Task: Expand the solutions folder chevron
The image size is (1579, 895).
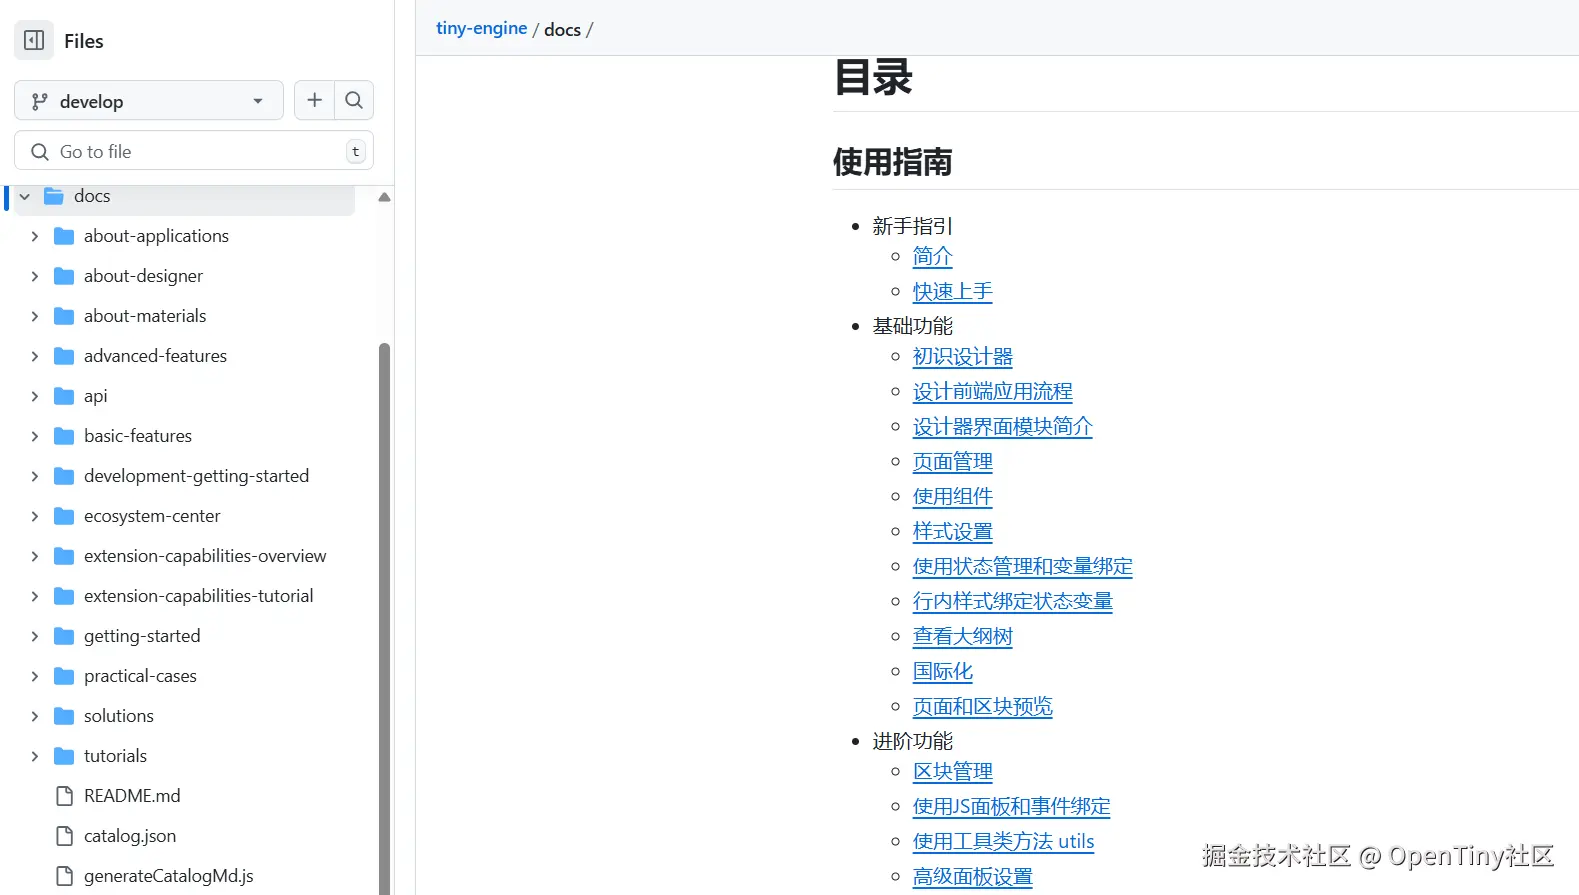Action: [x=35, y=716]
